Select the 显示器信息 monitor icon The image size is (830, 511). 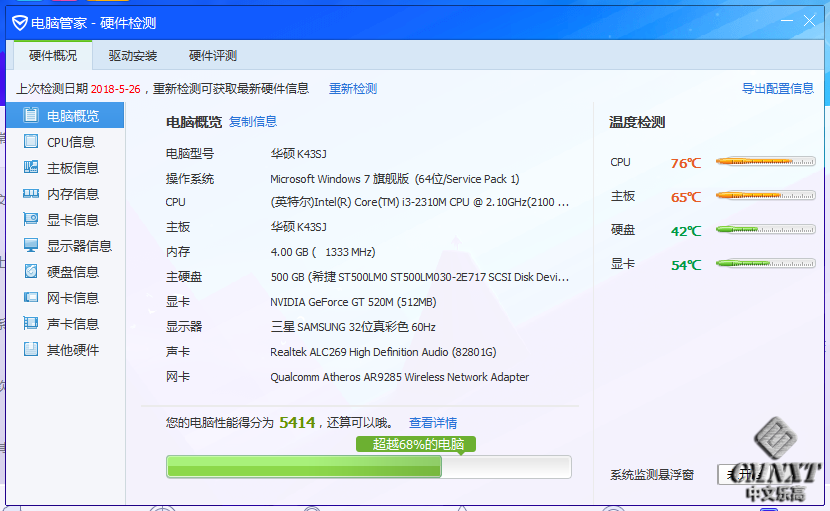pyautogui.click(x=31, y=246)
